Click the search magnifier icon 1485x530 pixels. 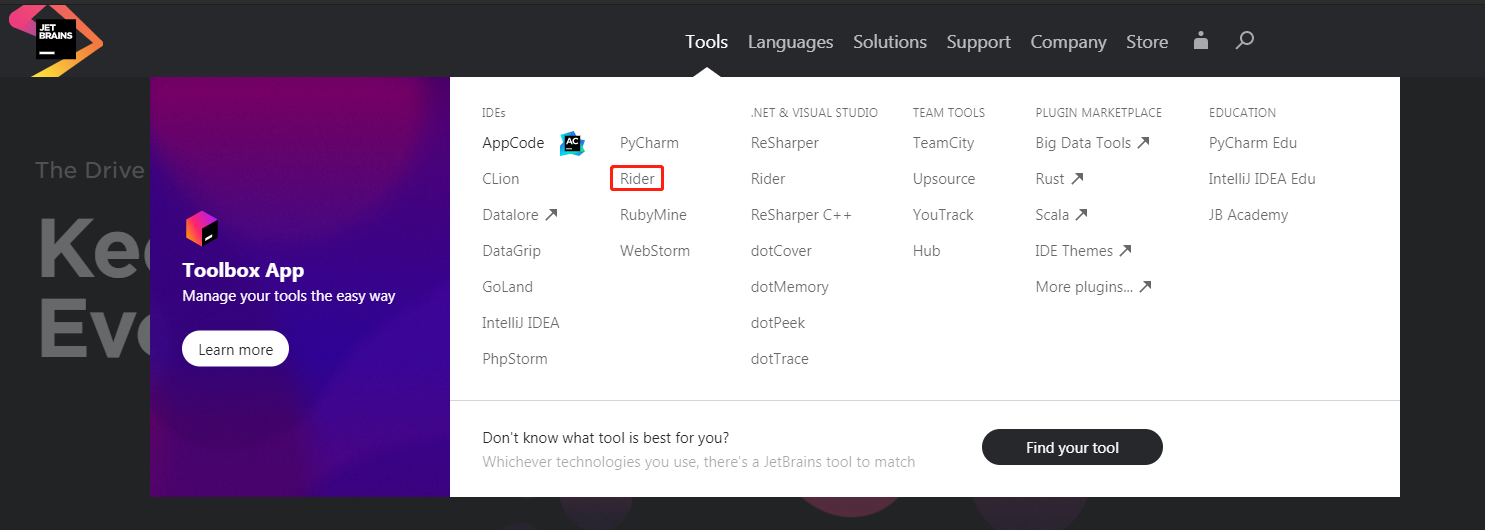pos(1244,41)
